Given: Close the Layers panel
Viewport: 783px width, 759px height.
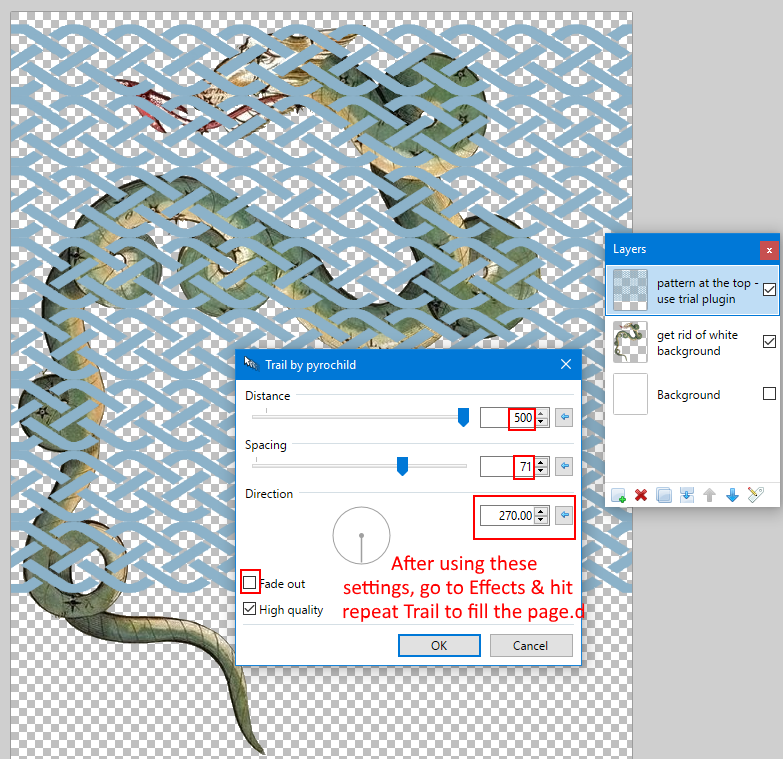Looking at the screenshot, I should coord(769,250).
